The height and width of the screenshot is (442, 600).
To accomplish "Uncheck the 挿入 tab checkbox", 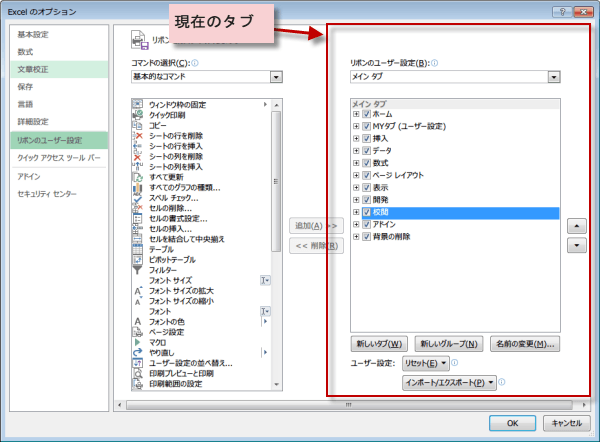I will click(x=367, y=138).
